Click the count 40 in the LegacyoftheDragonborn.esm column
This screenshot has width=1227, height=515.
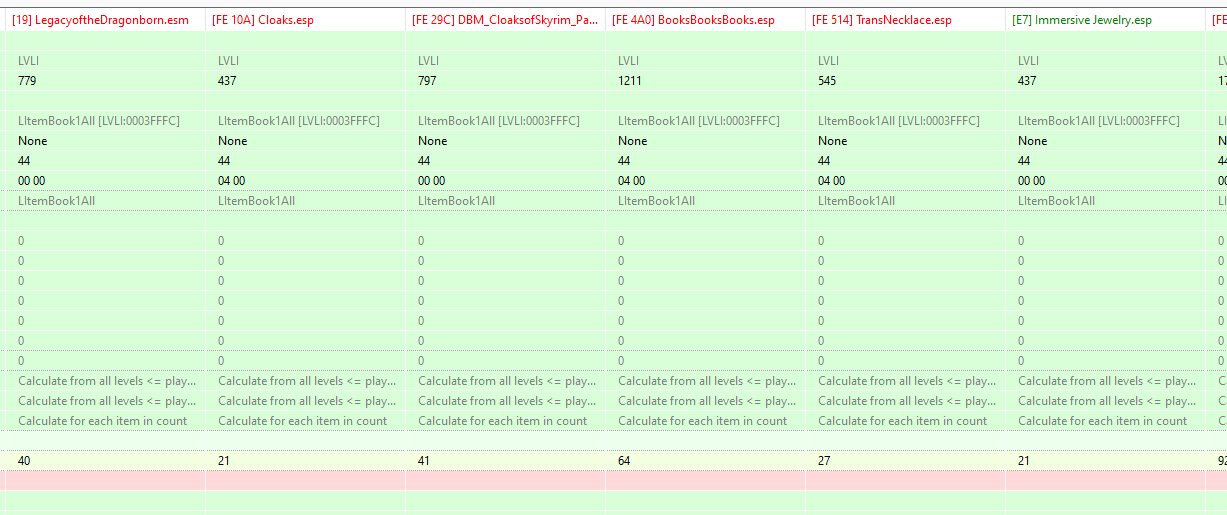pyautogui.click(x=24, y=461)
